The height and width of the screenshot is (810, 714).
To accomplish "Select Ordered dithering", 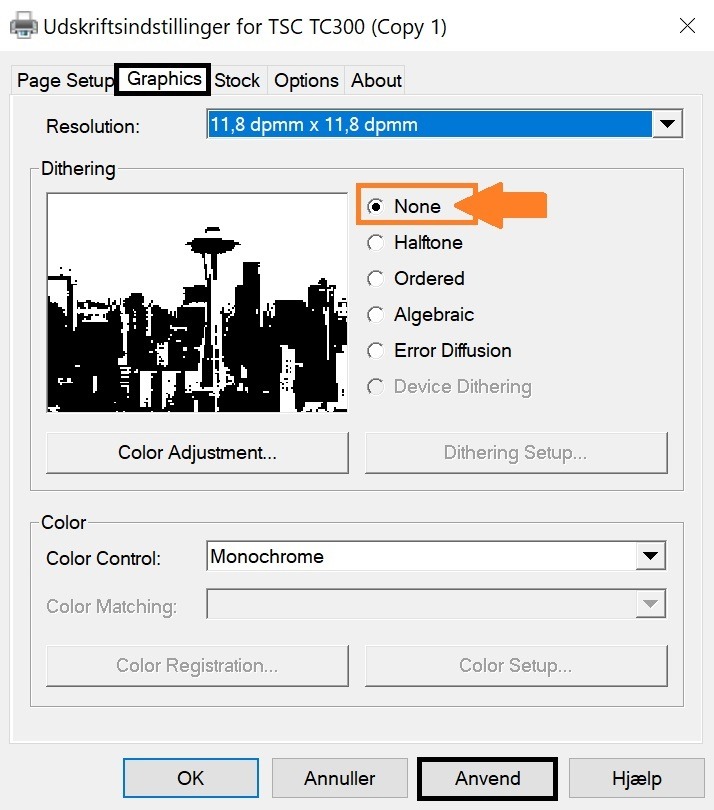I will point(416,278).
